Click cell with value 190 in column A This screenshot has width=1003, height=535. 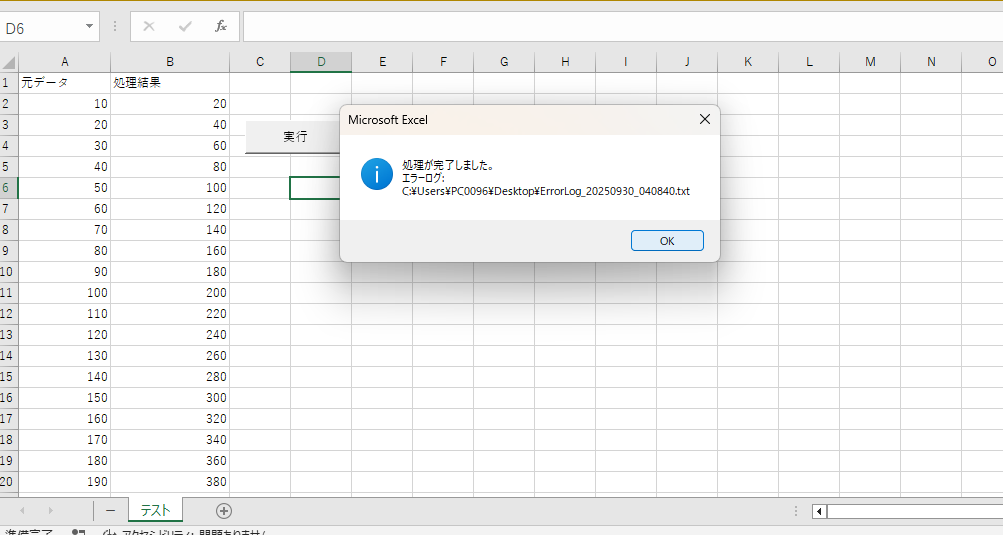click(64, 481)
